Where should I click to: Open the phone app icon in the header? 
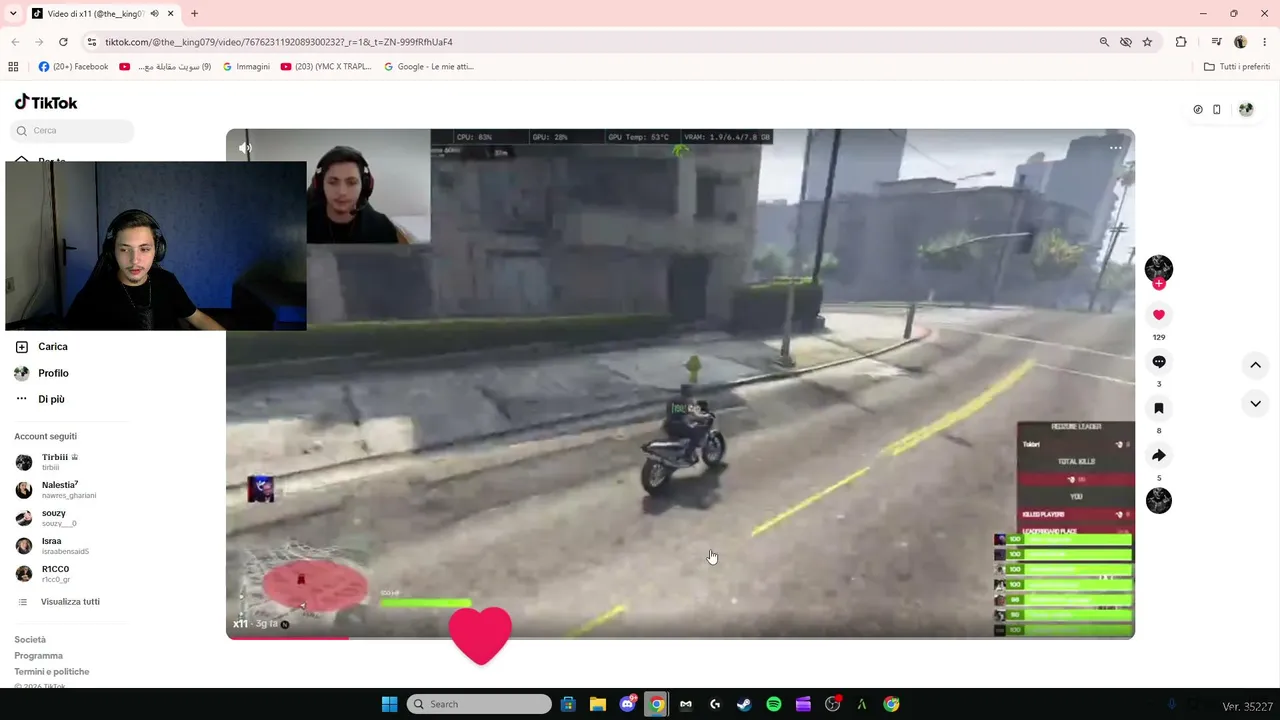point(1216,110)
